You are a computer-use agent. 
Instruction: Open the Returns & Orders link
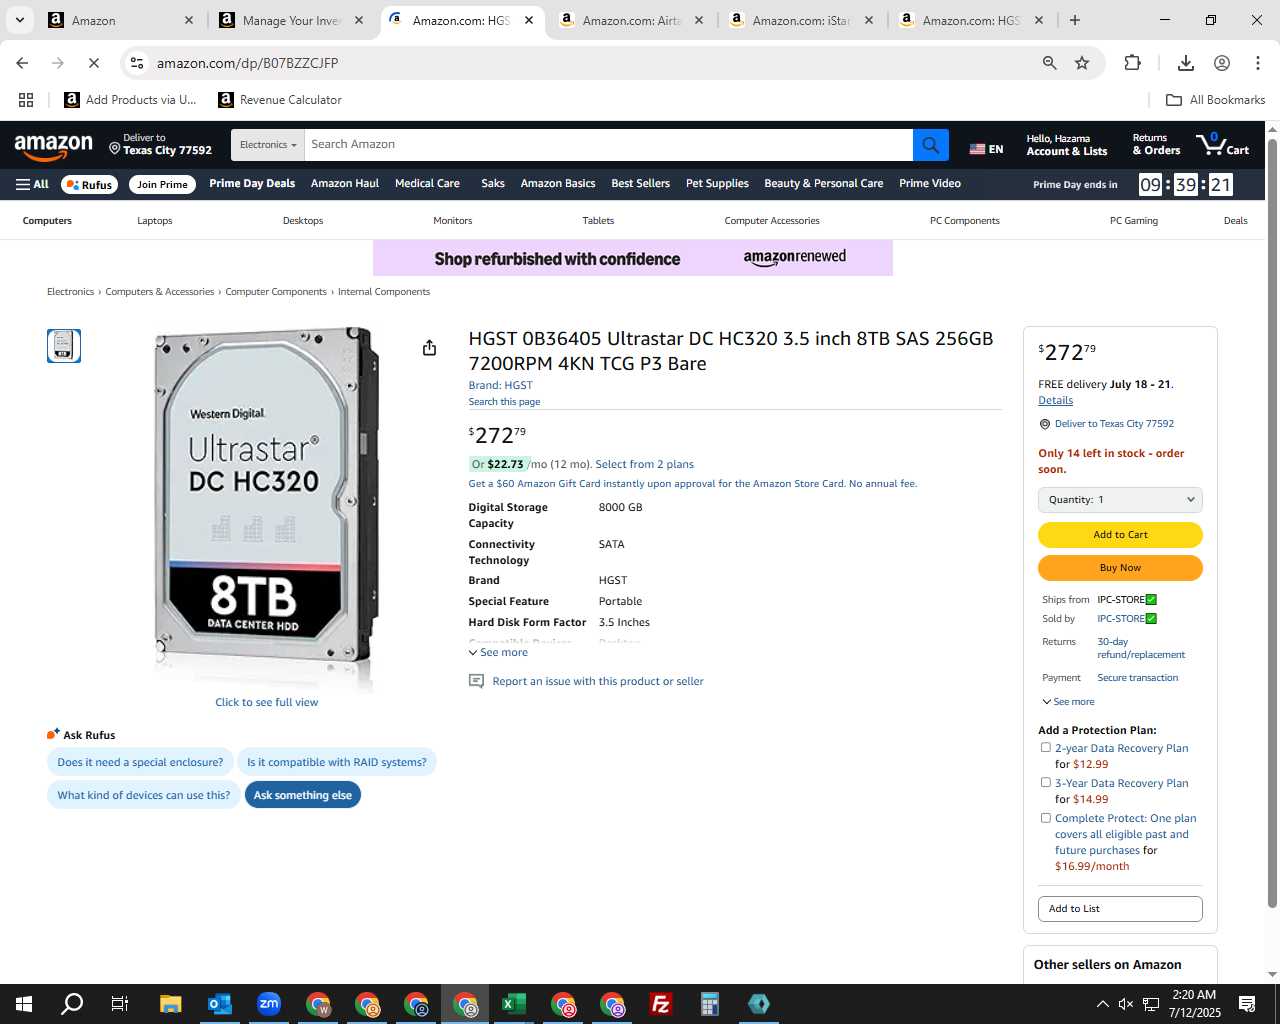1156,145
